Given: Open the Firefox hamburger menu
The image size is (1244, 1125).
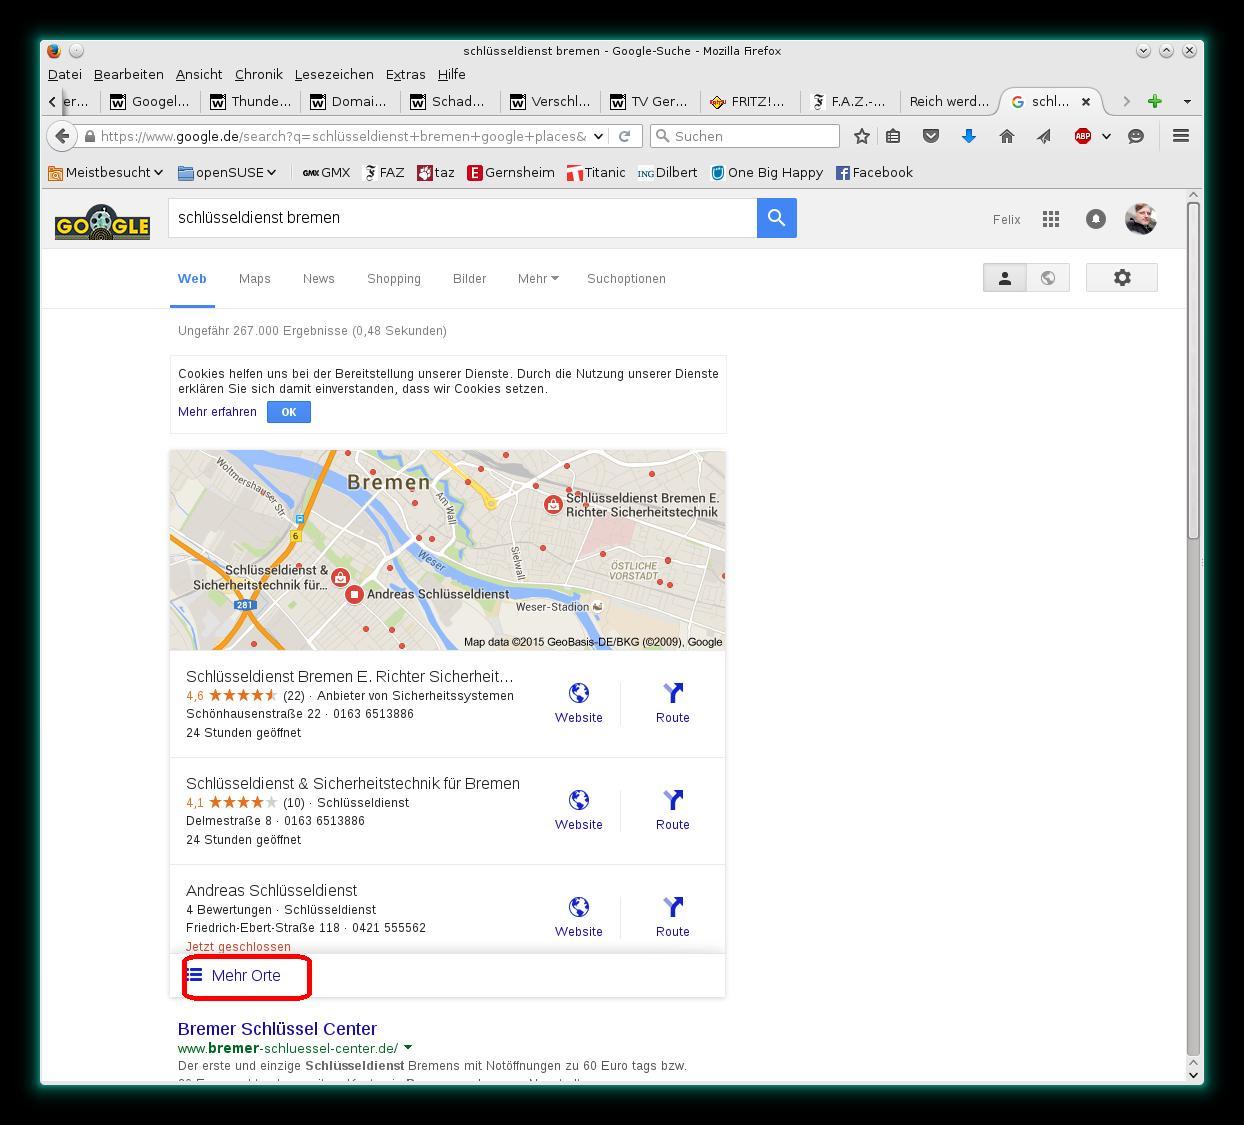Looking at the screenshot, I should tap(1180, 136).
